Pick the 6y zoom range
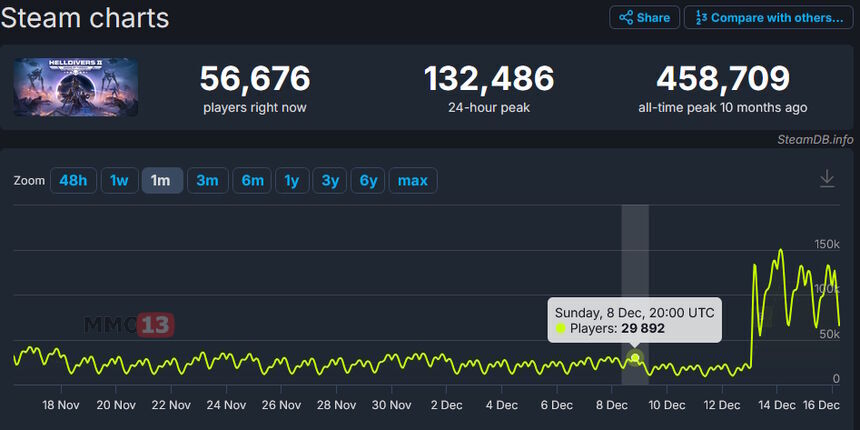Viewport: 860px width, 430px height. 368,181
